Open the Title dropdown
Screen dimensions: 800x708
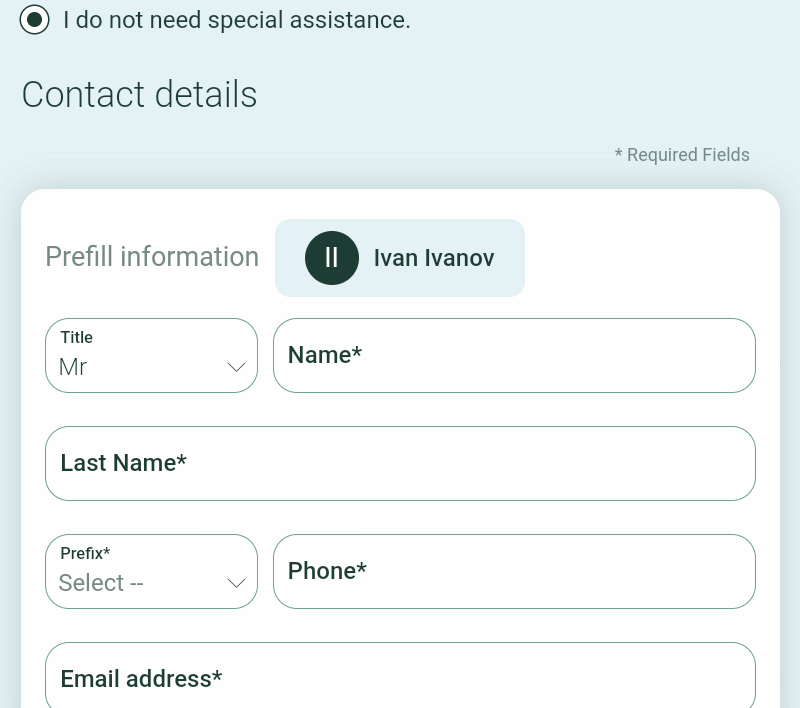pyautogui.click(x=152, y=356)
